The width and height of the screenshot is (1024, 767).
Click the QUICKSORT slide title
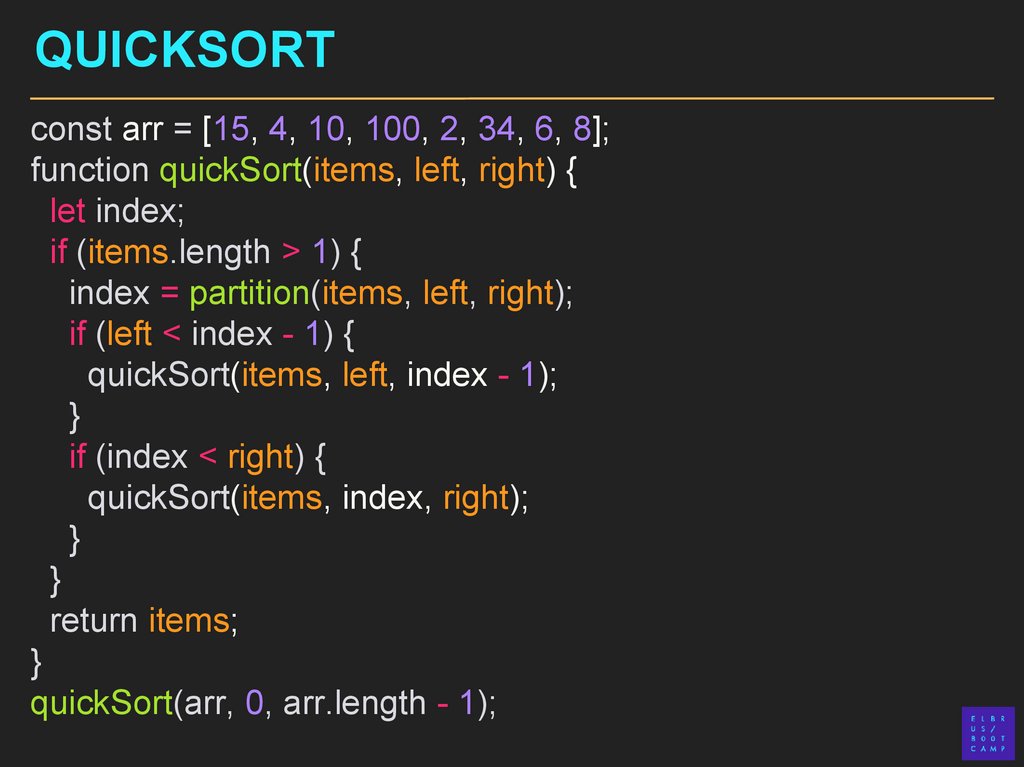pos(184,50)
